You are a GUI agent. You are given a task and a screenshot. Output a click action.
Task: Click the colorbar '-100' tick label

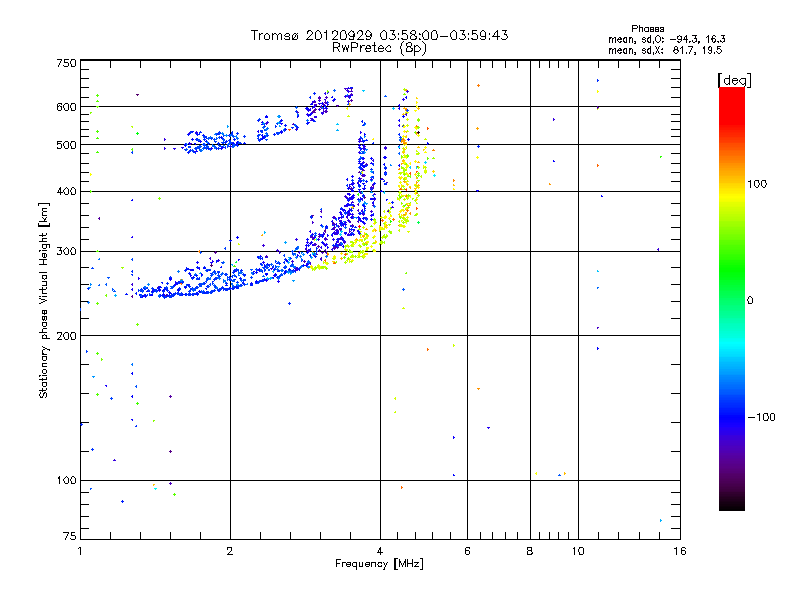coord(761,417)
